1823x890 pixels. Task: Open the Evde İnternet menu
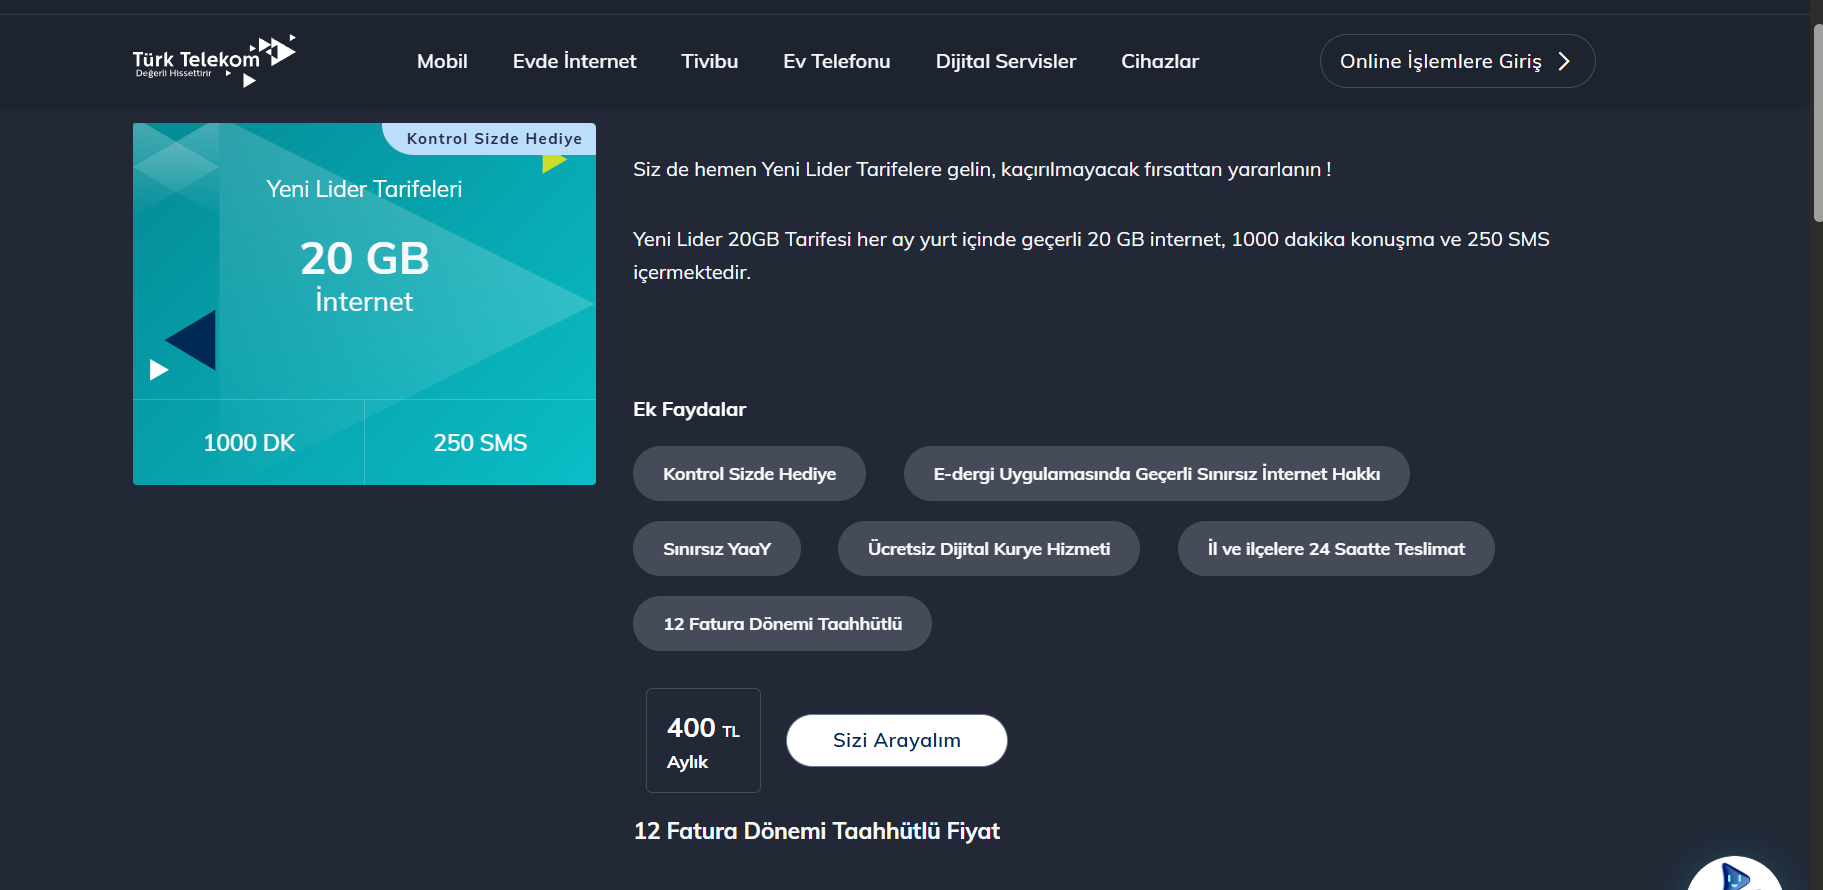tap(574, 61)
